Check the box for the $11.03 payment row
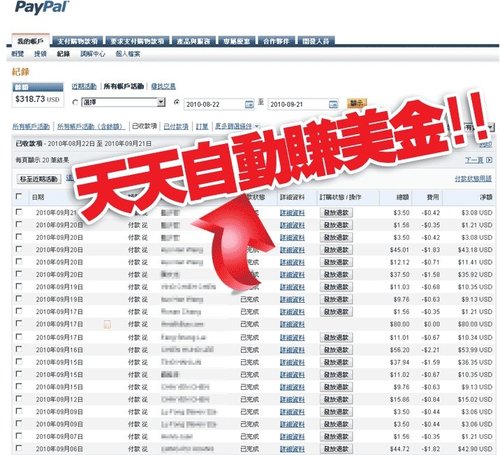Image resolution: width=500 pixels, height=455 pixels. (x=19, y=286)
